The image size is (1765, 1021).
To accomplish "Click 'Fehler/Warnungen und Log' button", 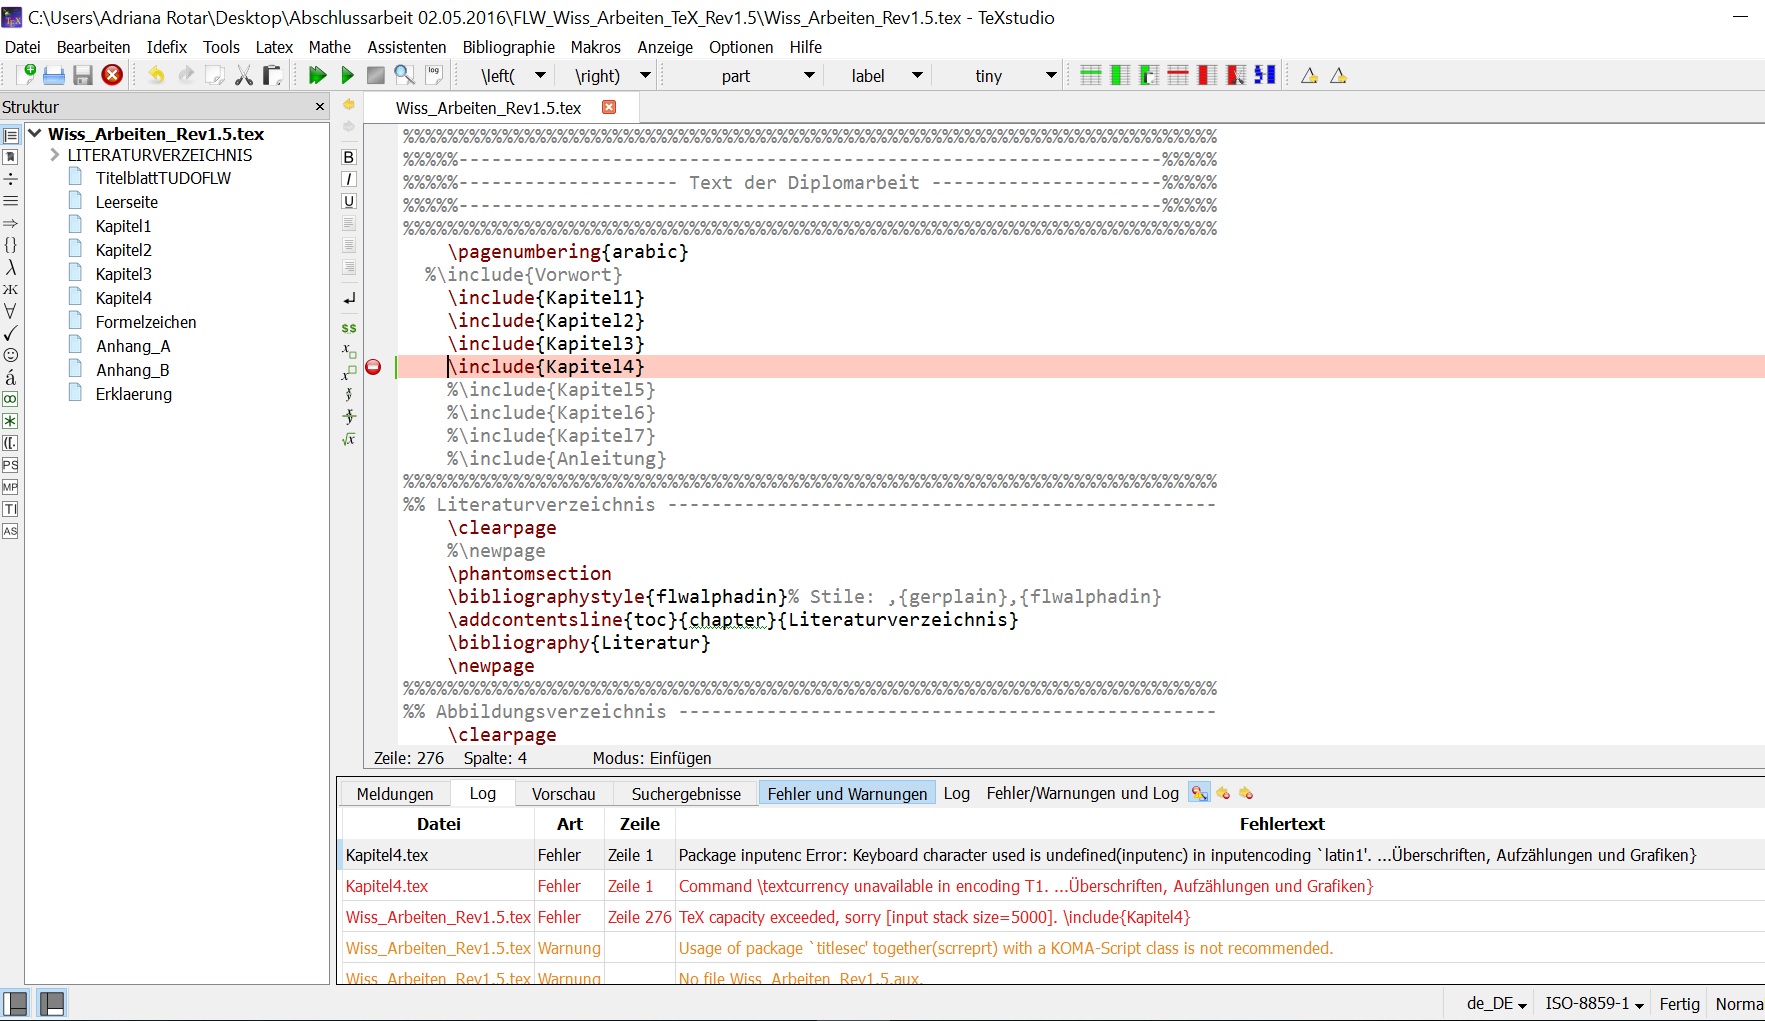I will pyautogui.click(x=1082, y=793).
